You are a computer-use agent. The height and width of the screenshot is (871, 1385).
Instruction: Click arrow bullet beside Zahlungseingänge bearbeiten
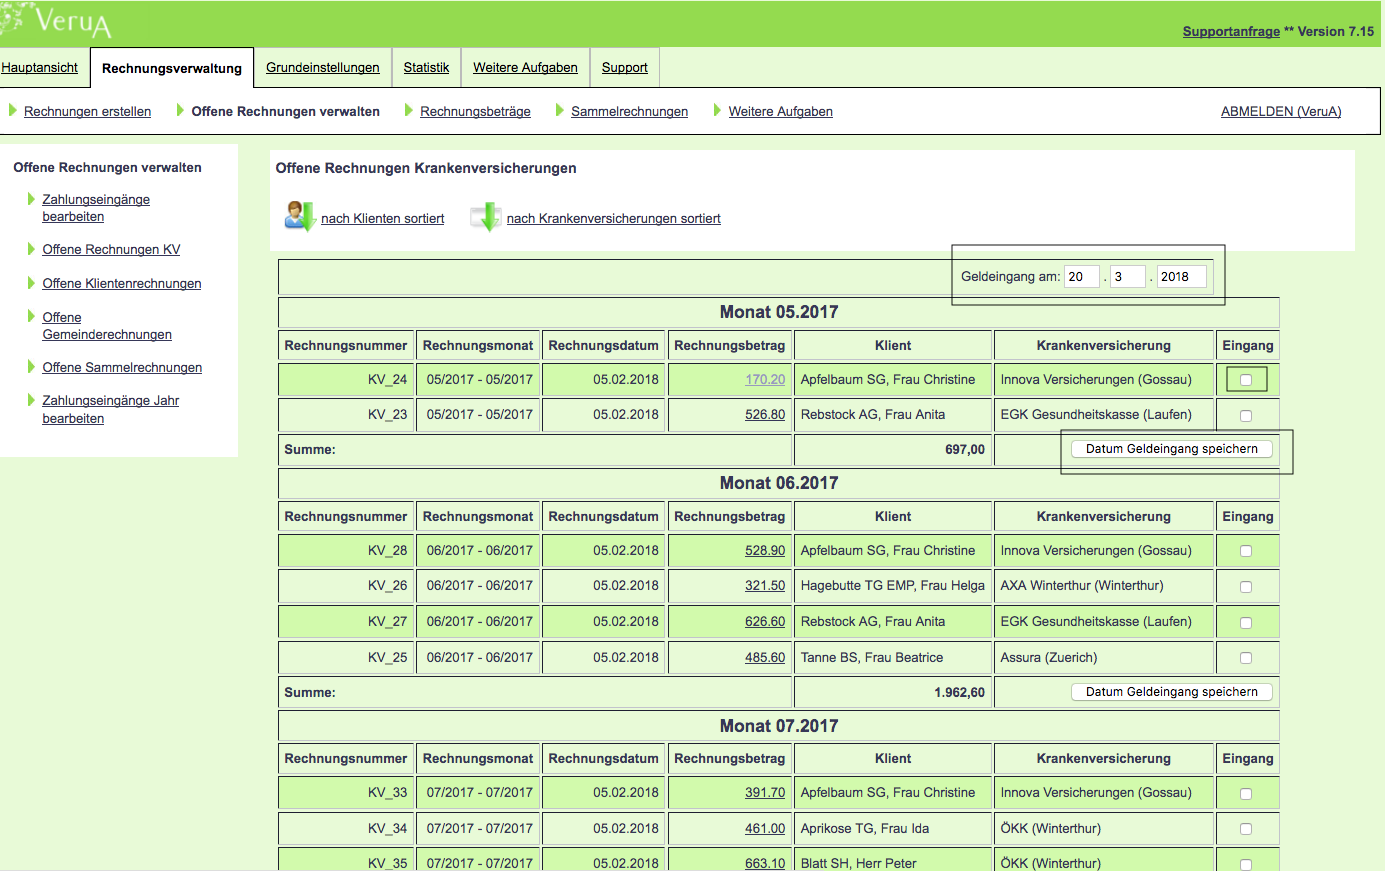[x=32, y=199]
